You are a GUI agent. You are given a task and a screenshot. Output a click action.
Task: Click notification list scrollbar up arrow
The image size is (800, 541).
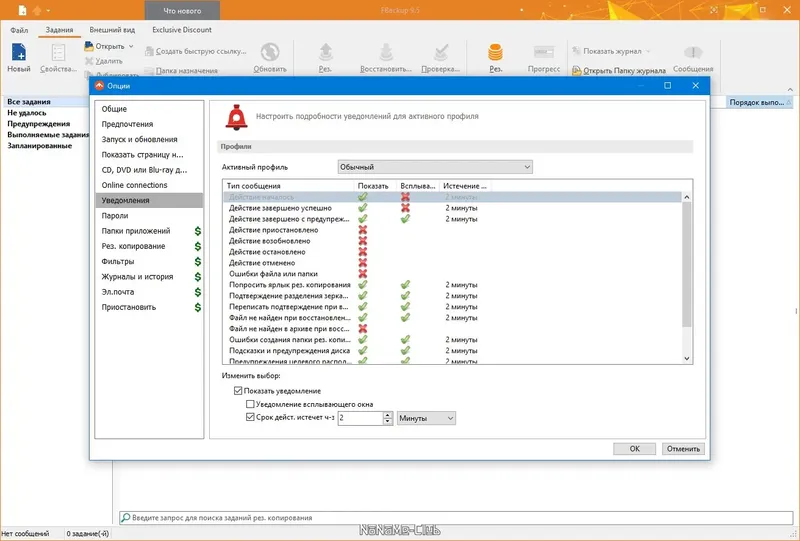[687, 197]
